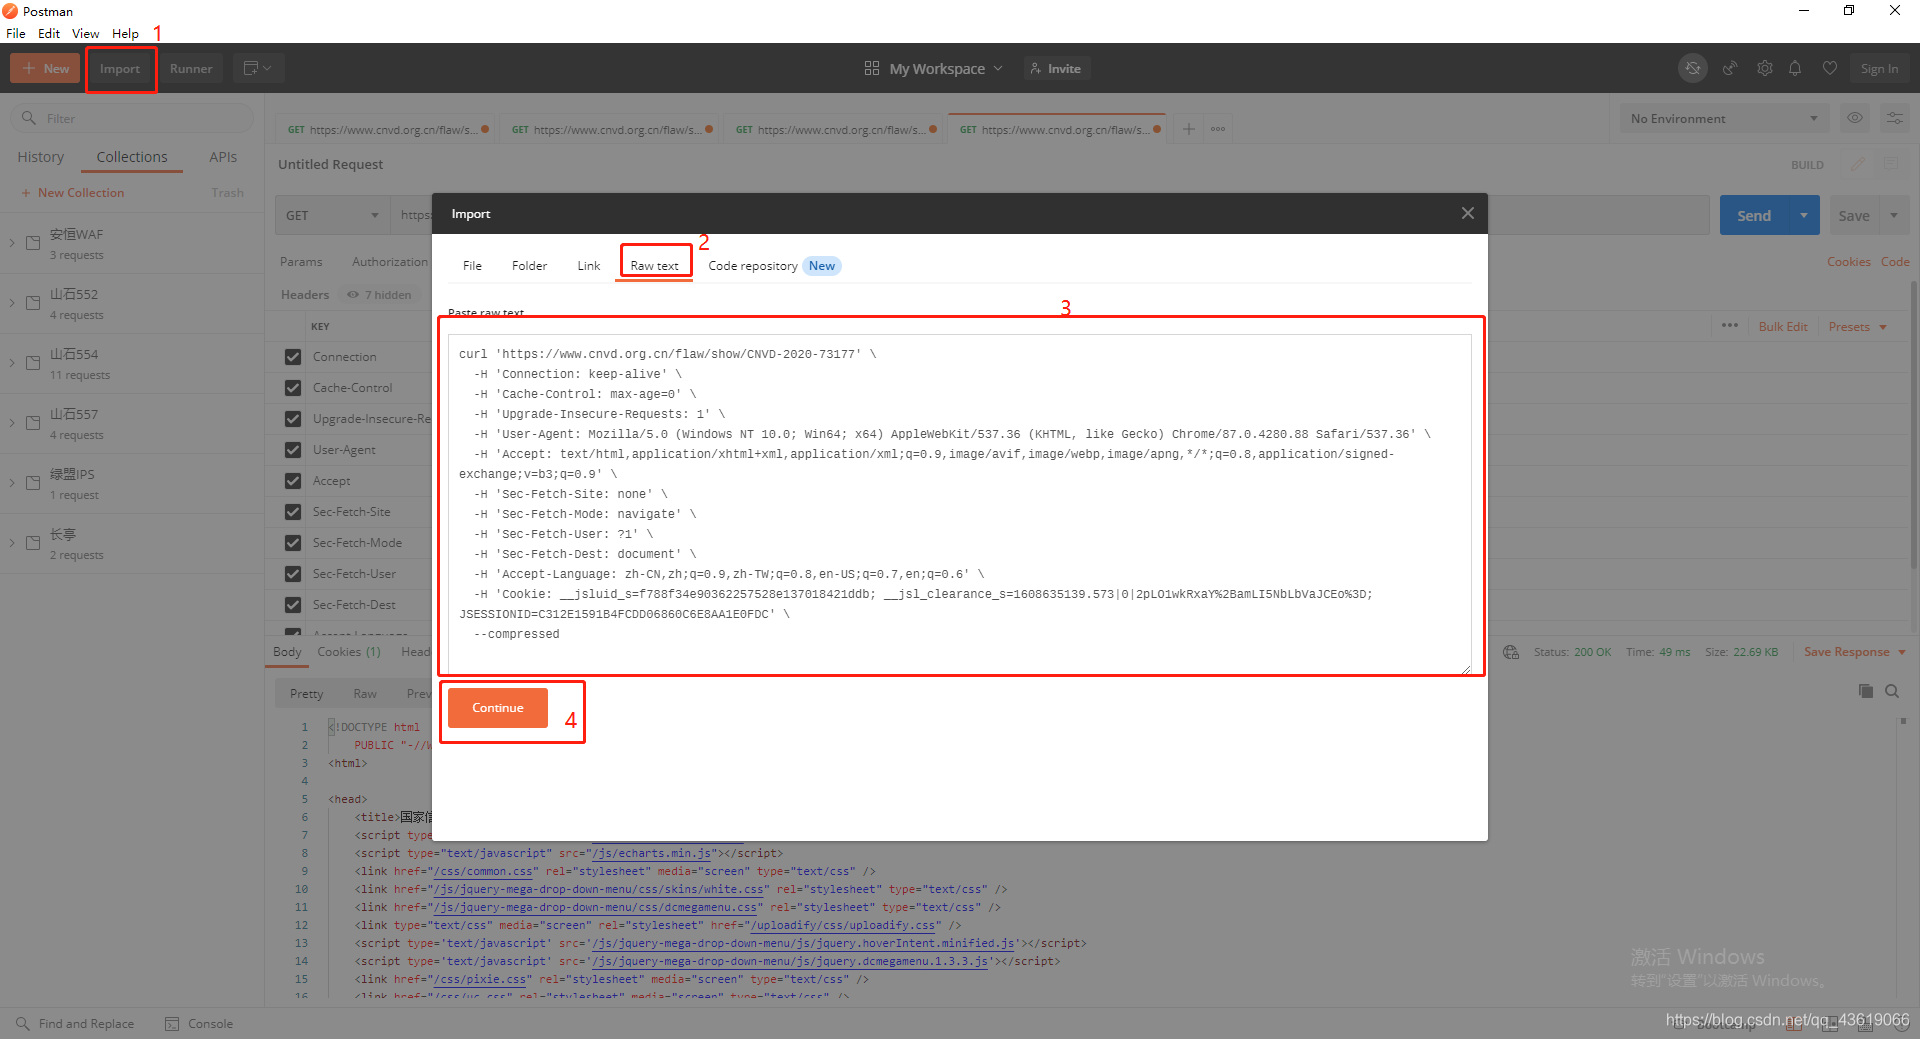The width and height of the screenshot is (1920, 1039).
Task: Open the tab options ellipsis menu
Action: coord(1218,129)
